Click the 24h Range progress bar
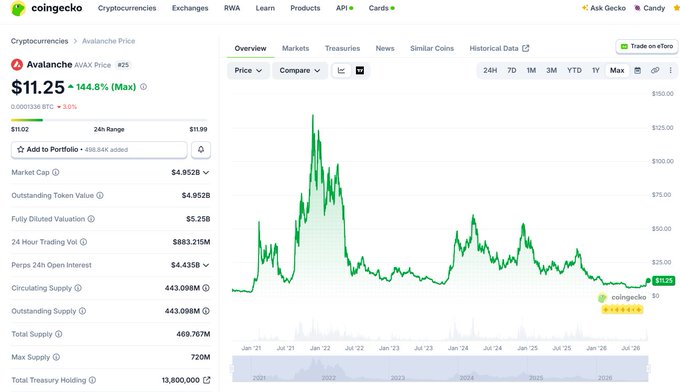680x392 pixels. pyautogui.click(x=109, y=120)
